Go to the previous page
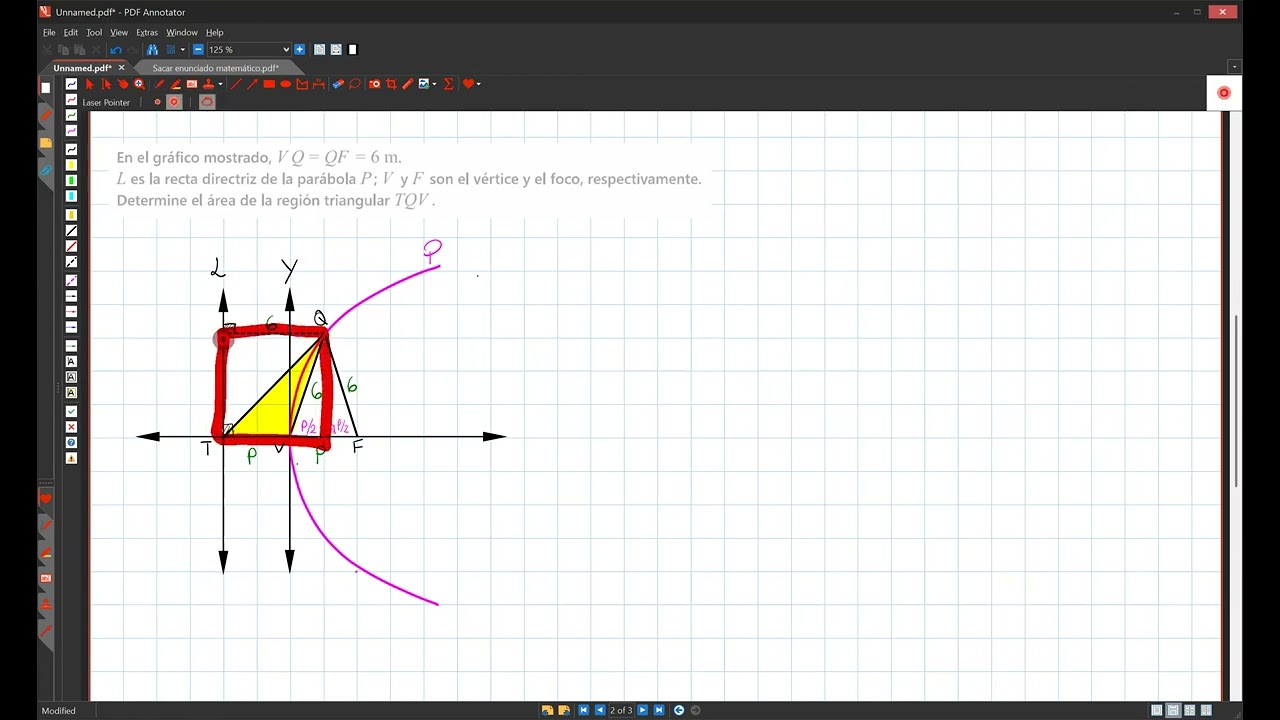The height and width of the screenshot is (720, 1280). pyautogui.click(x=600, y=710)
